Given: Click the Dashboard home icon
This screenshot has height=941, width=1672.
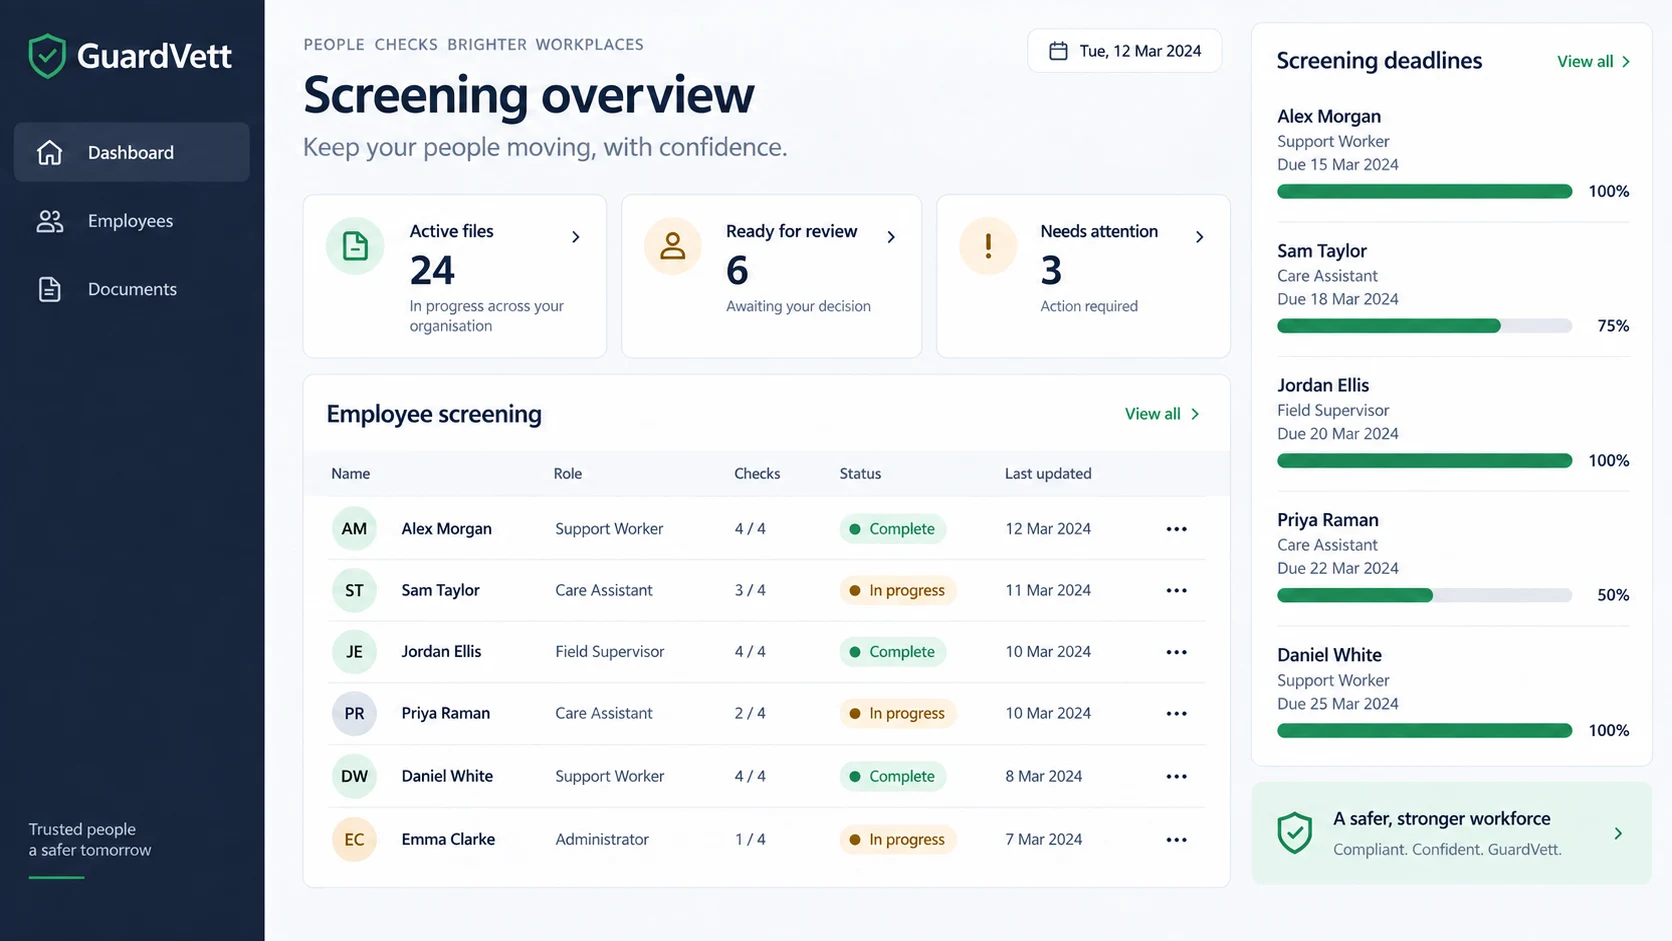Looking at the screenshot, I should click(49, 152).
